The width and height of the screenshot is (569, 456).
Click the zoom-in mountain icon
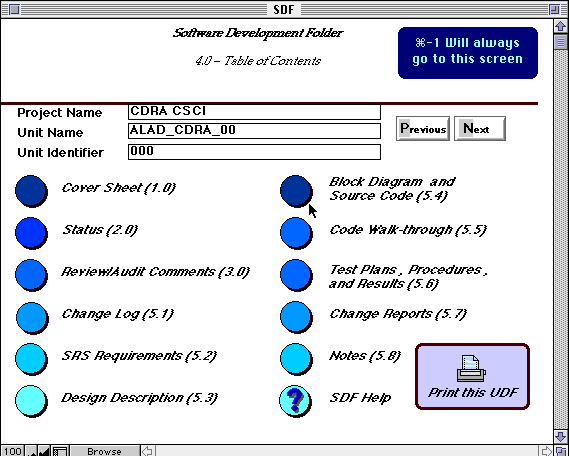click(44, 451)
